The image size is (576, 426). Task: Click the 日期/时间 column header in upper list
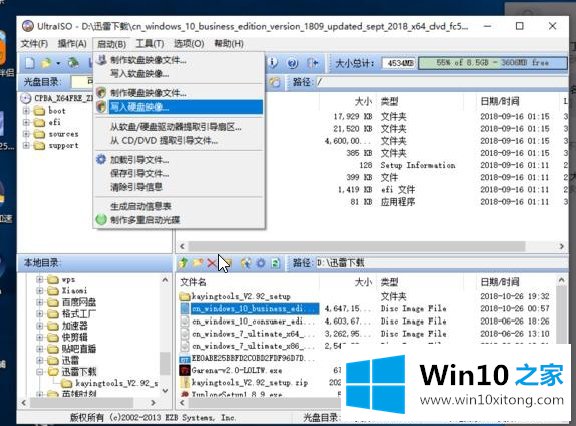point(500,101)
